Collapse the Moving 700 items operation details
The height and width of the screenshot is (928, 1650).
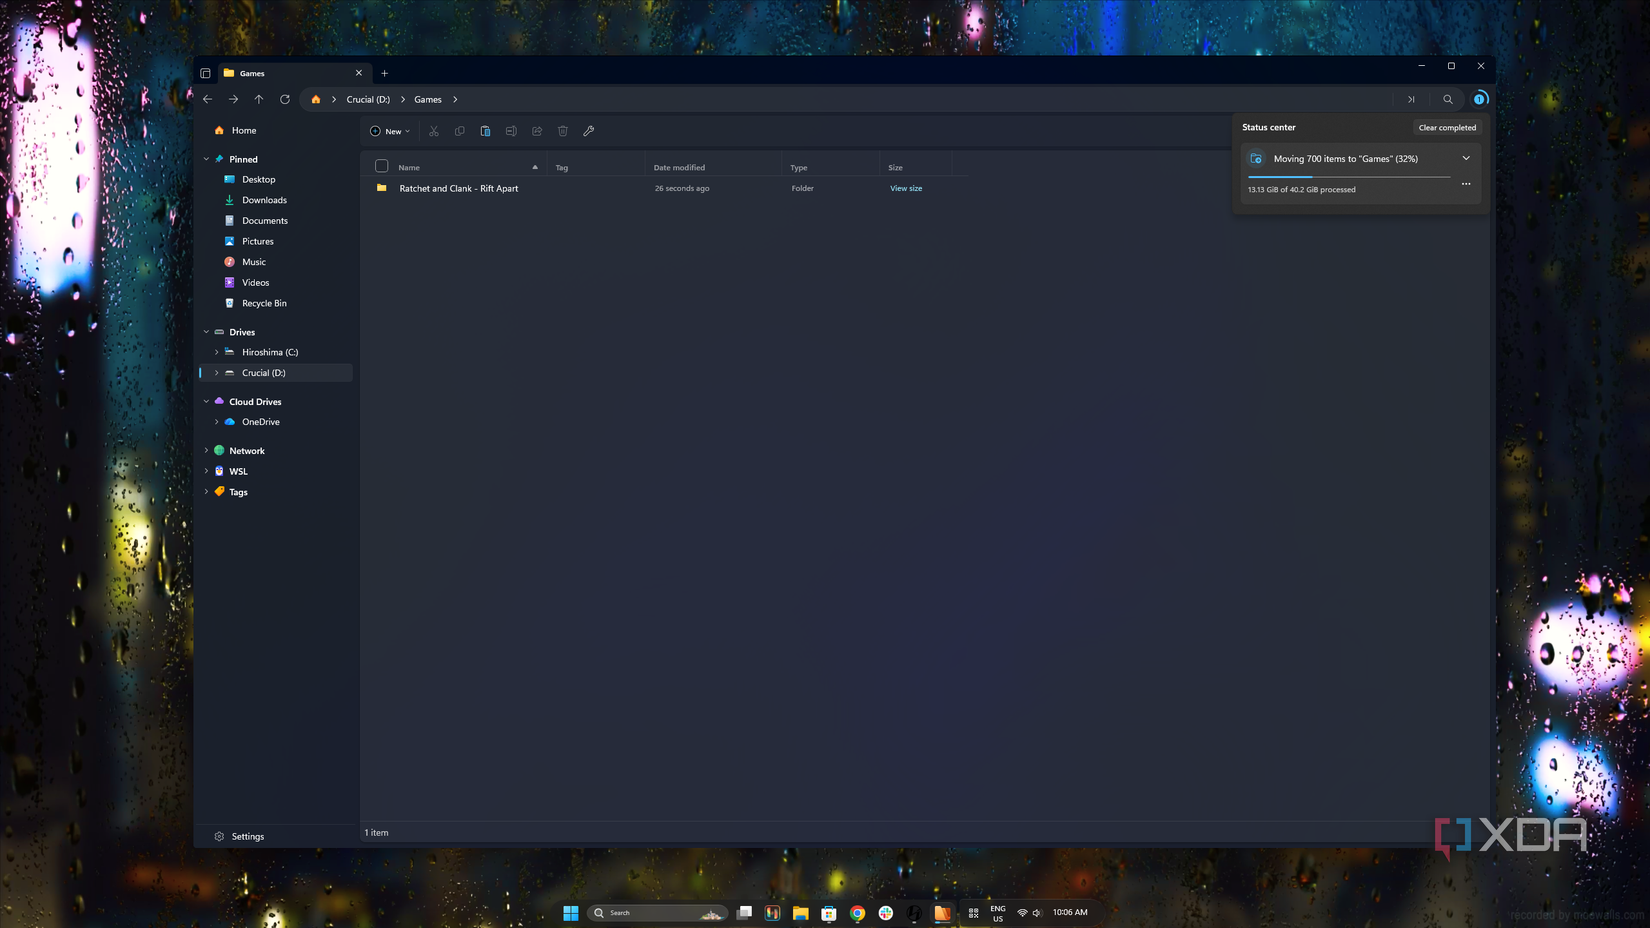click(x=1466, y=158)
